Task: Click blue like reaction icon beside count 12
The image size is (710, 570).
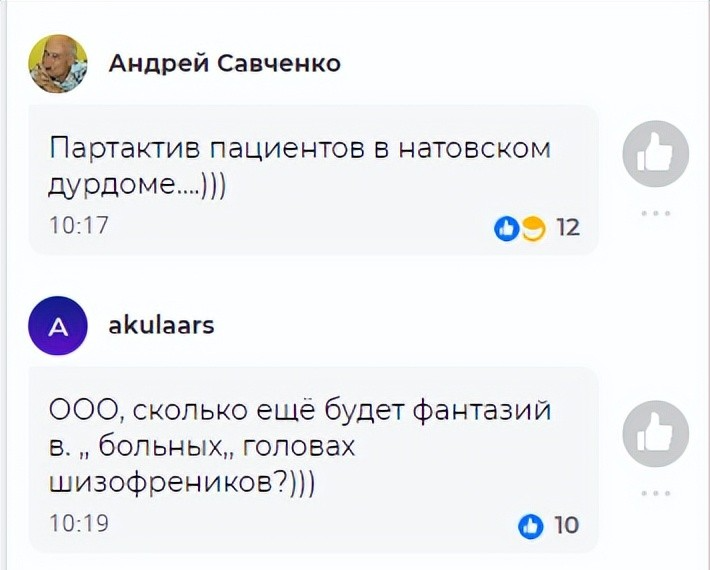Action: click(x=507, y=228)
